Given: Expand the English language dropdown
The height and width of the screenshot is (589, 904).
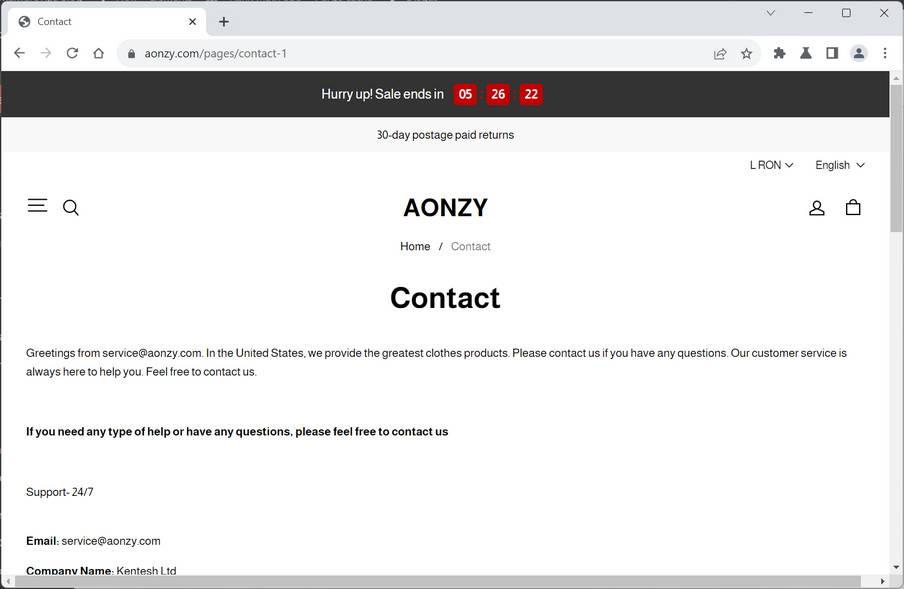Looking at the screenshot, I should tap(839, 165).
